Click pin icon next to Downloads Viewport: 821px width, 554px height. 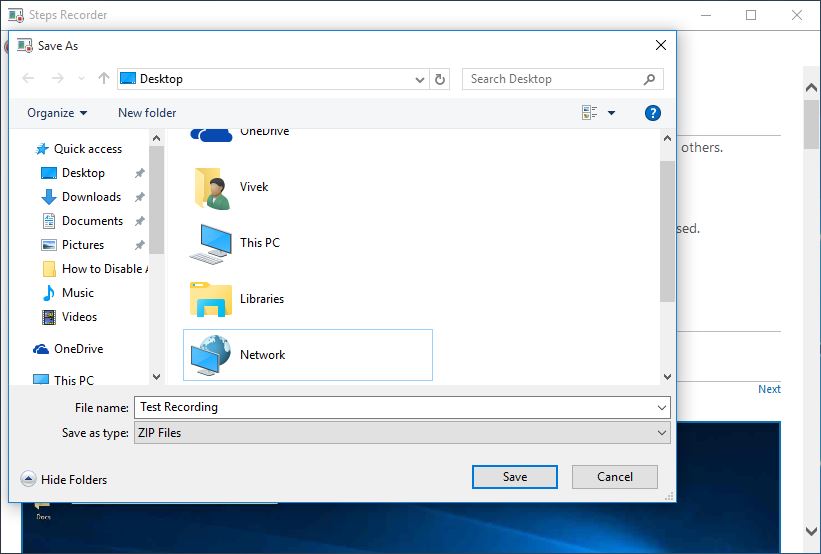(139, 197)
